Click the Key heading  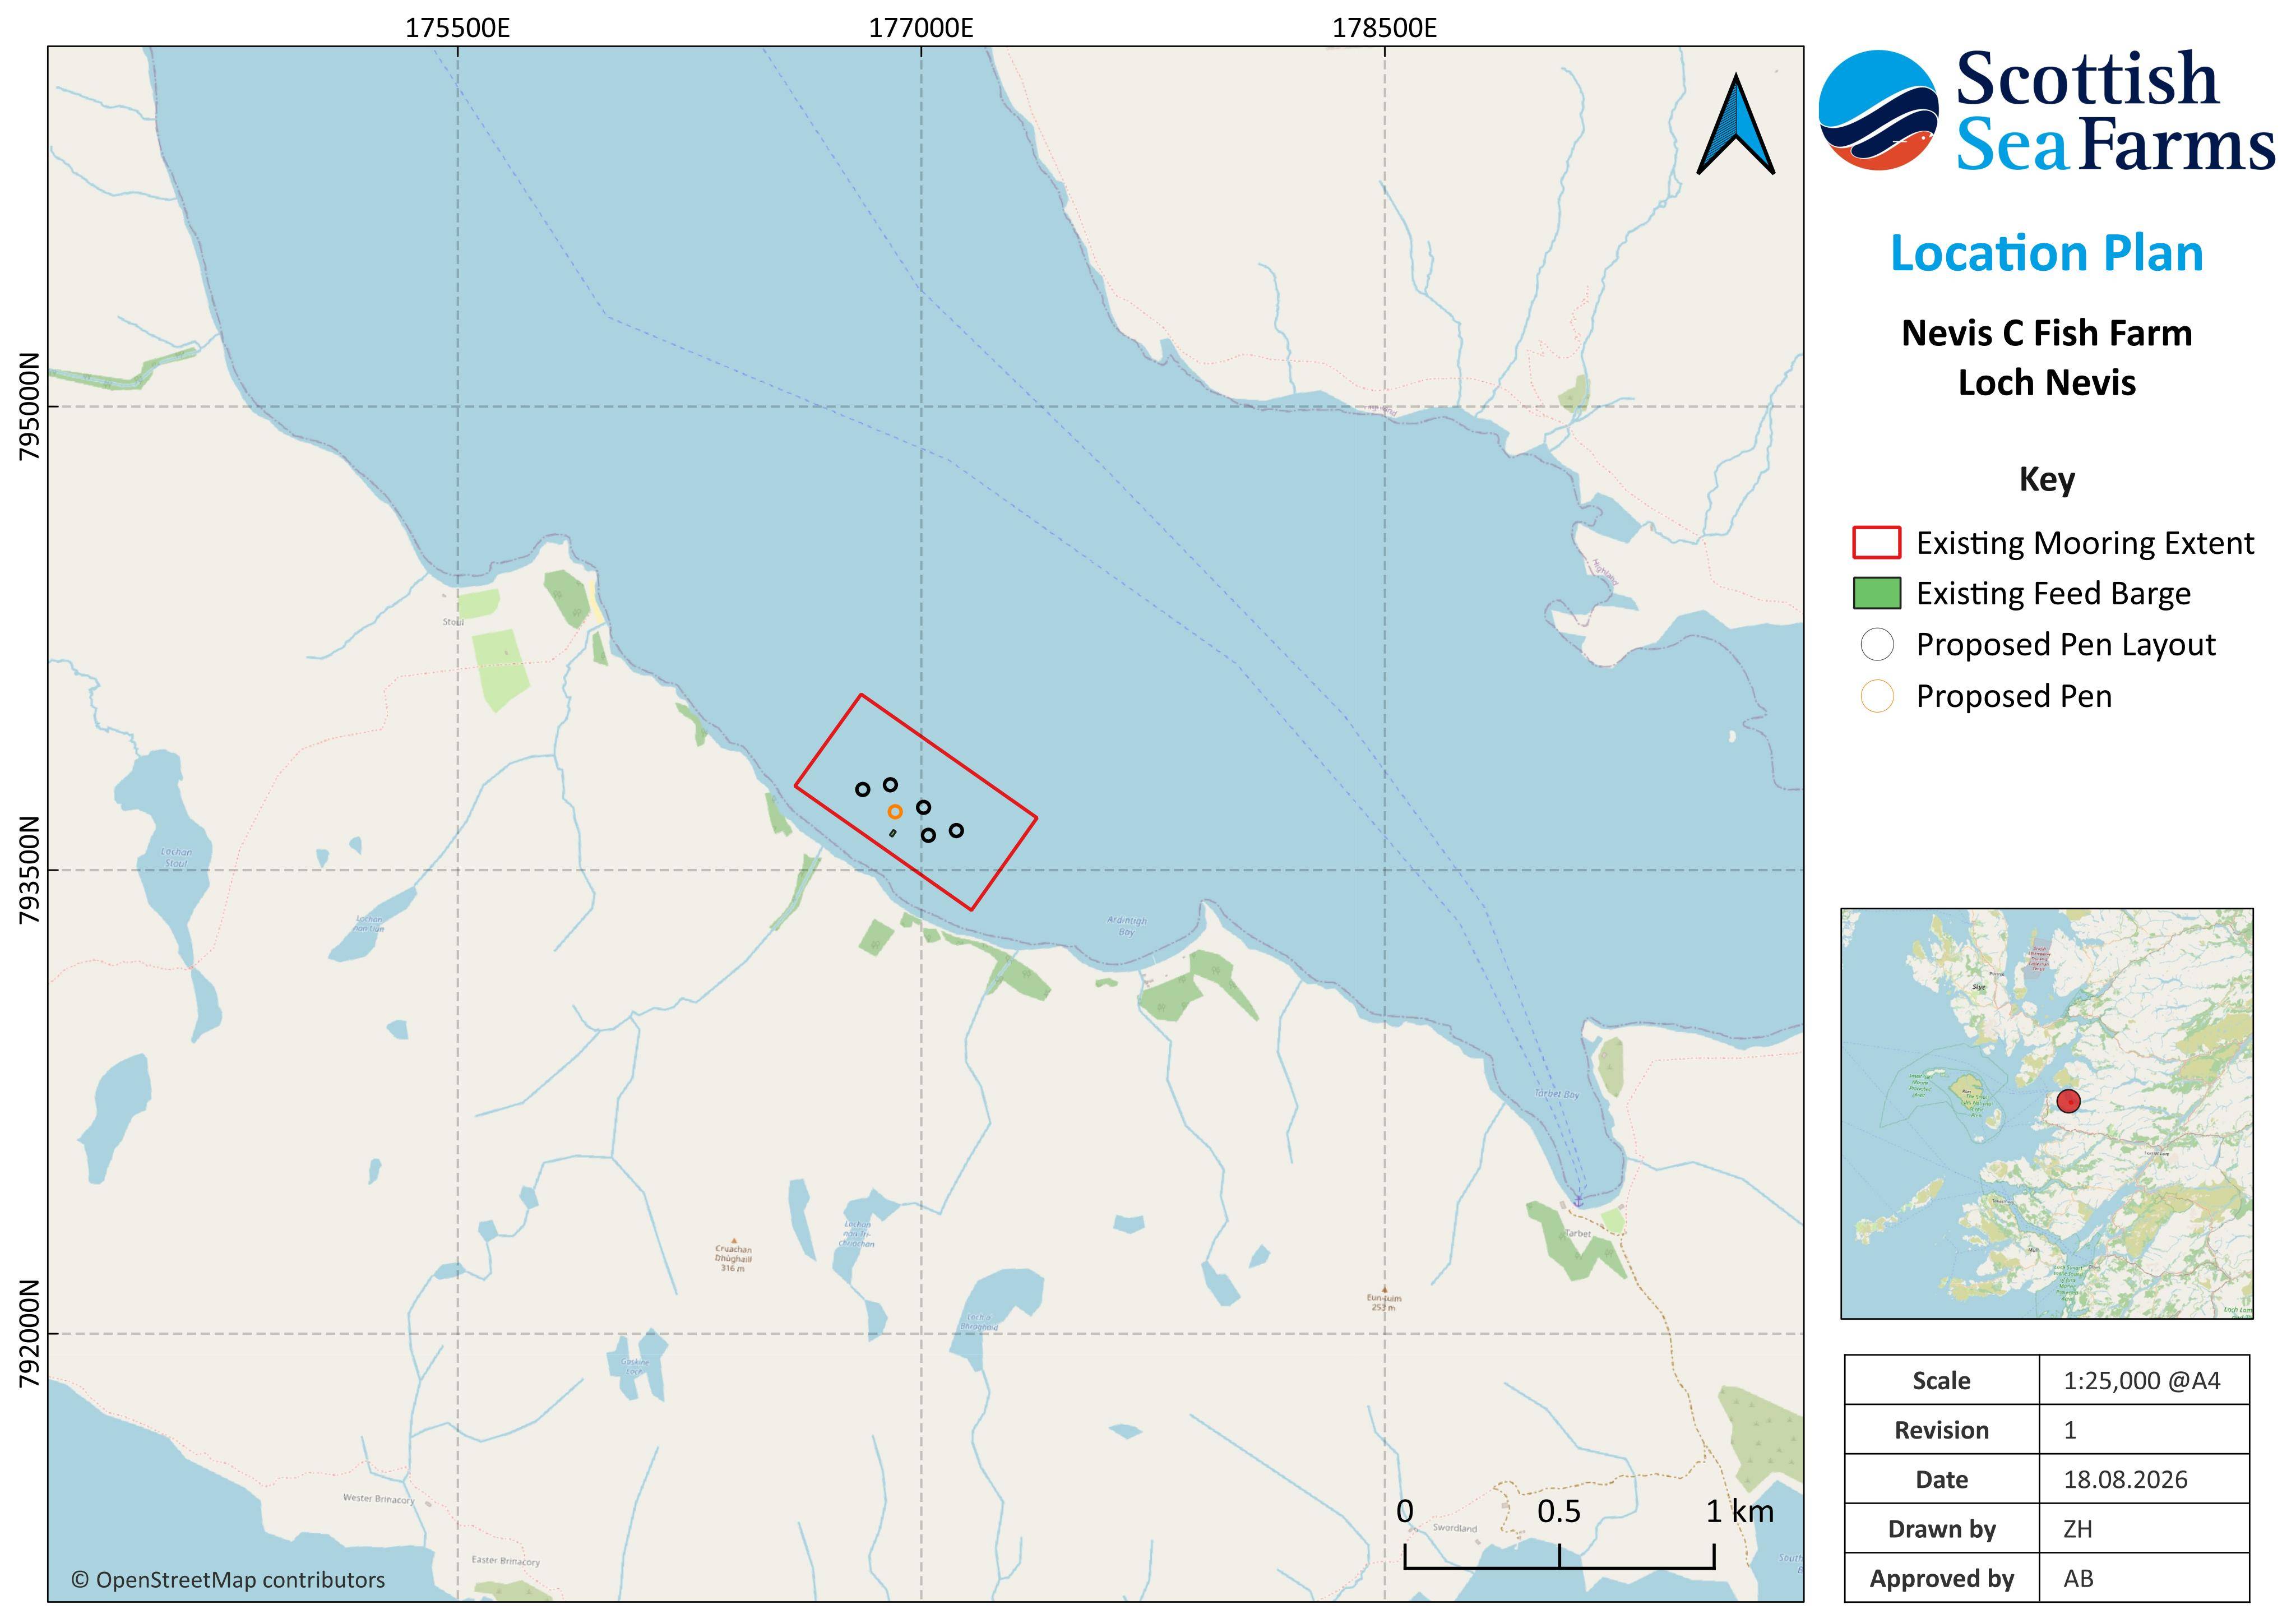coord(2047,480)
